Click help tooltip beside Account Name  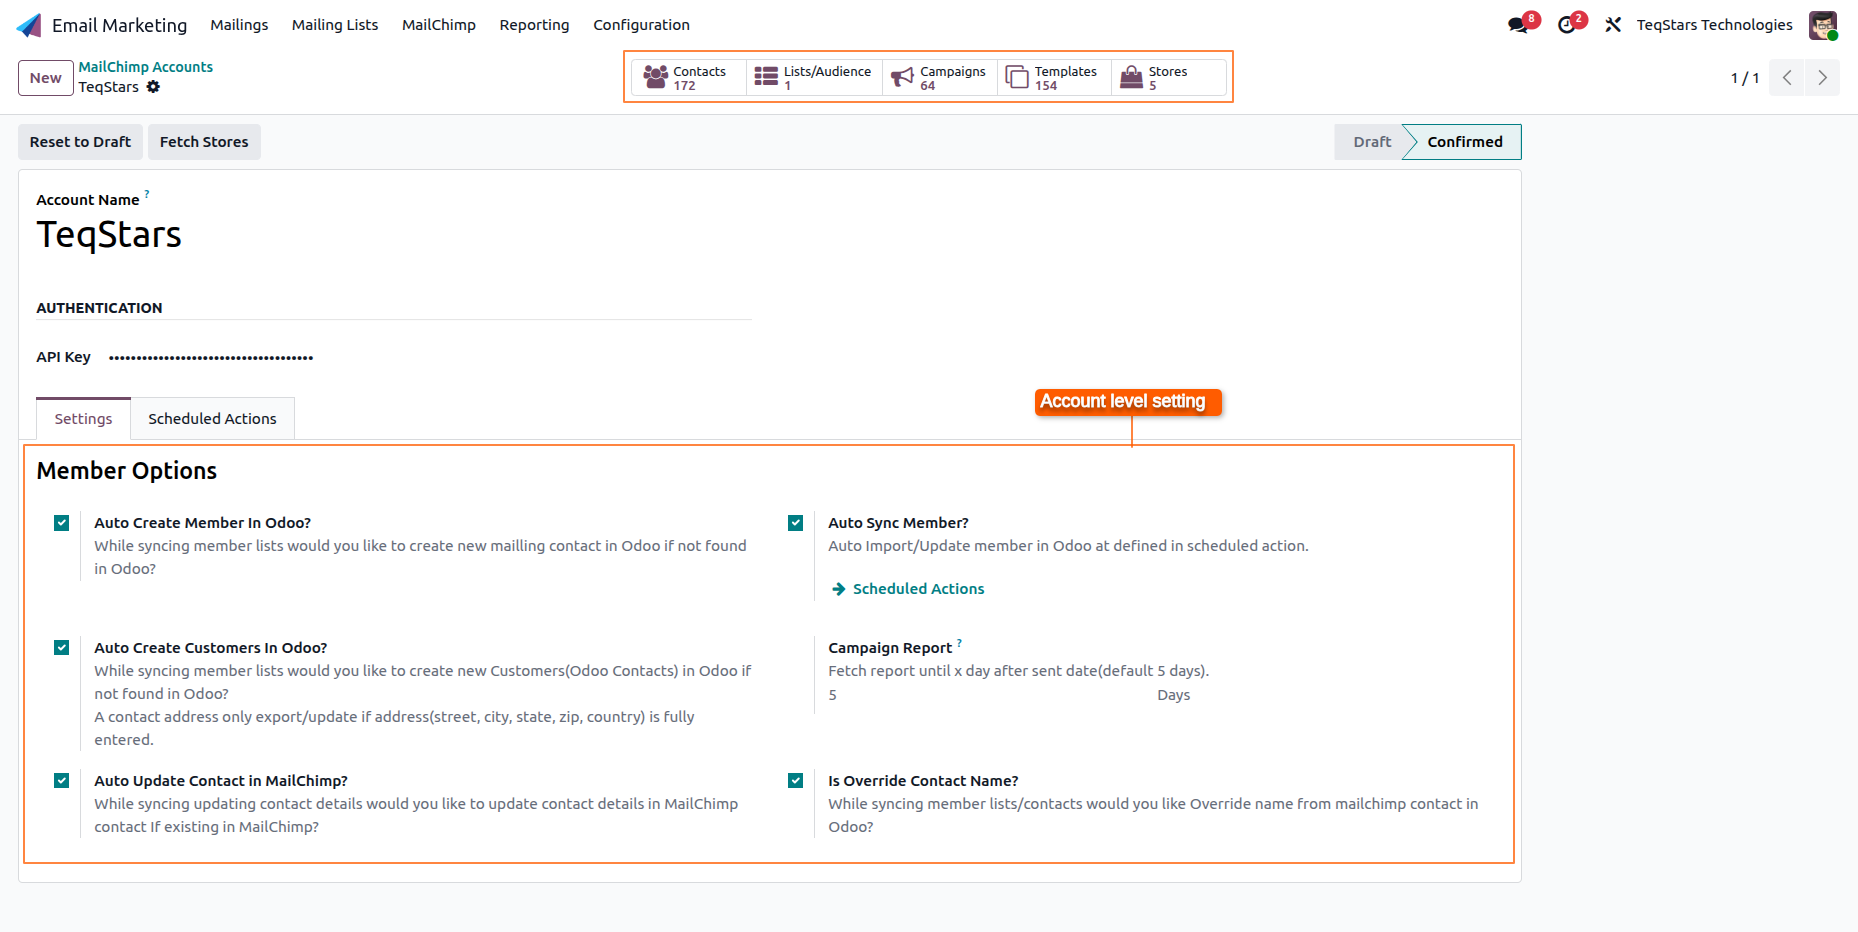[147, 194]
